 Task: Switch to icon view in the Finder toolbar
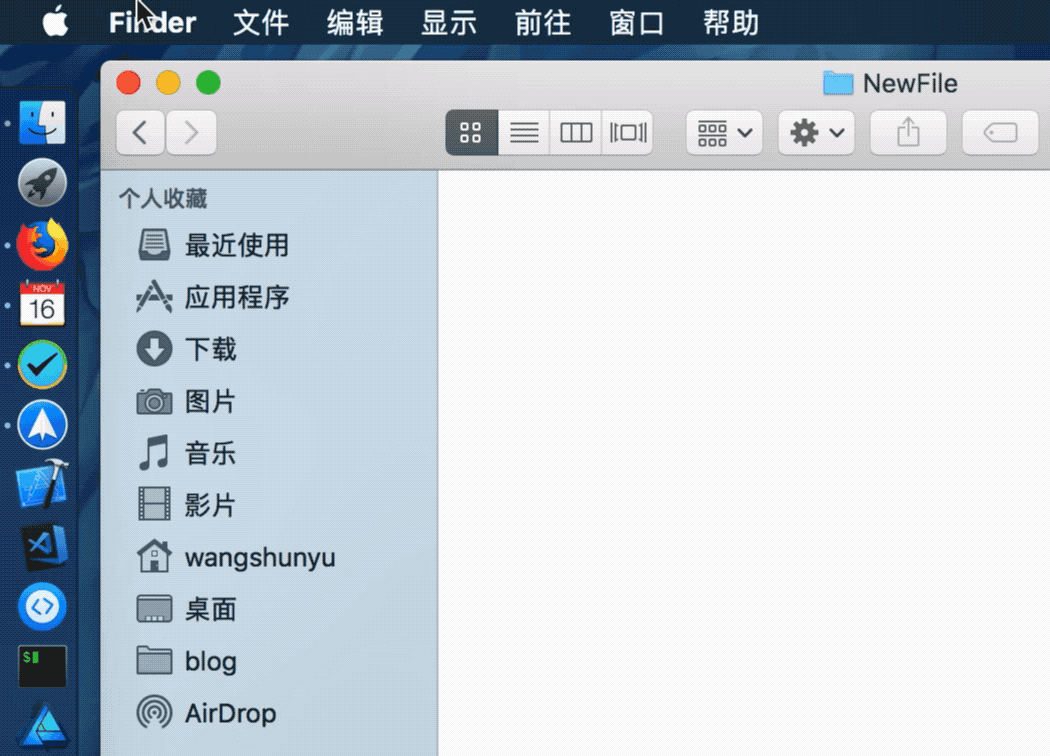[471, 132]
